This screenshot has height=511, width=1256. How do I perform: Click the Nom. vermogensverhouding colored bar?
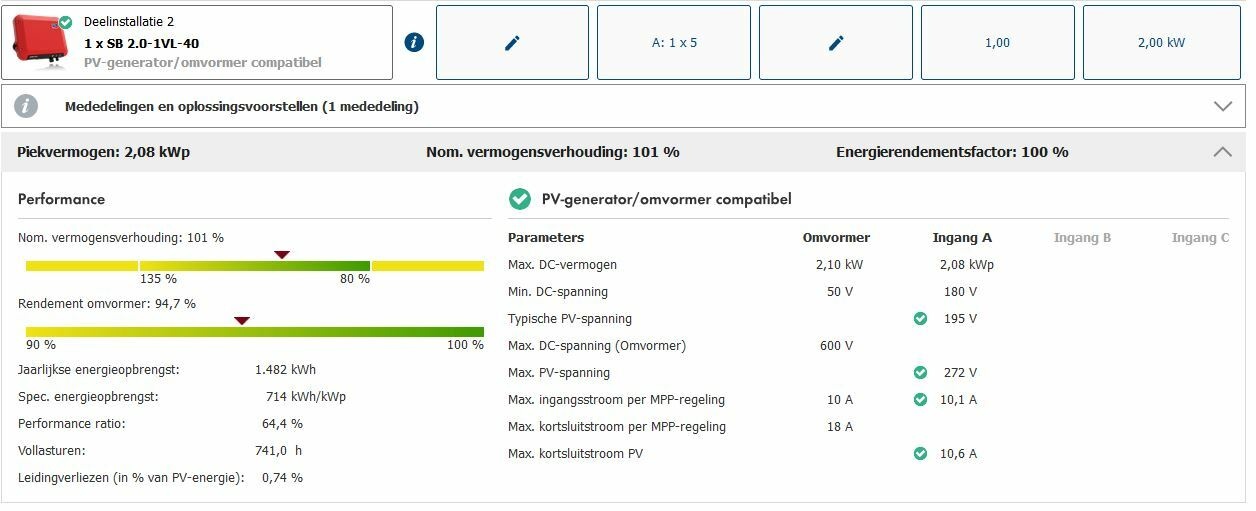[255, 266]
